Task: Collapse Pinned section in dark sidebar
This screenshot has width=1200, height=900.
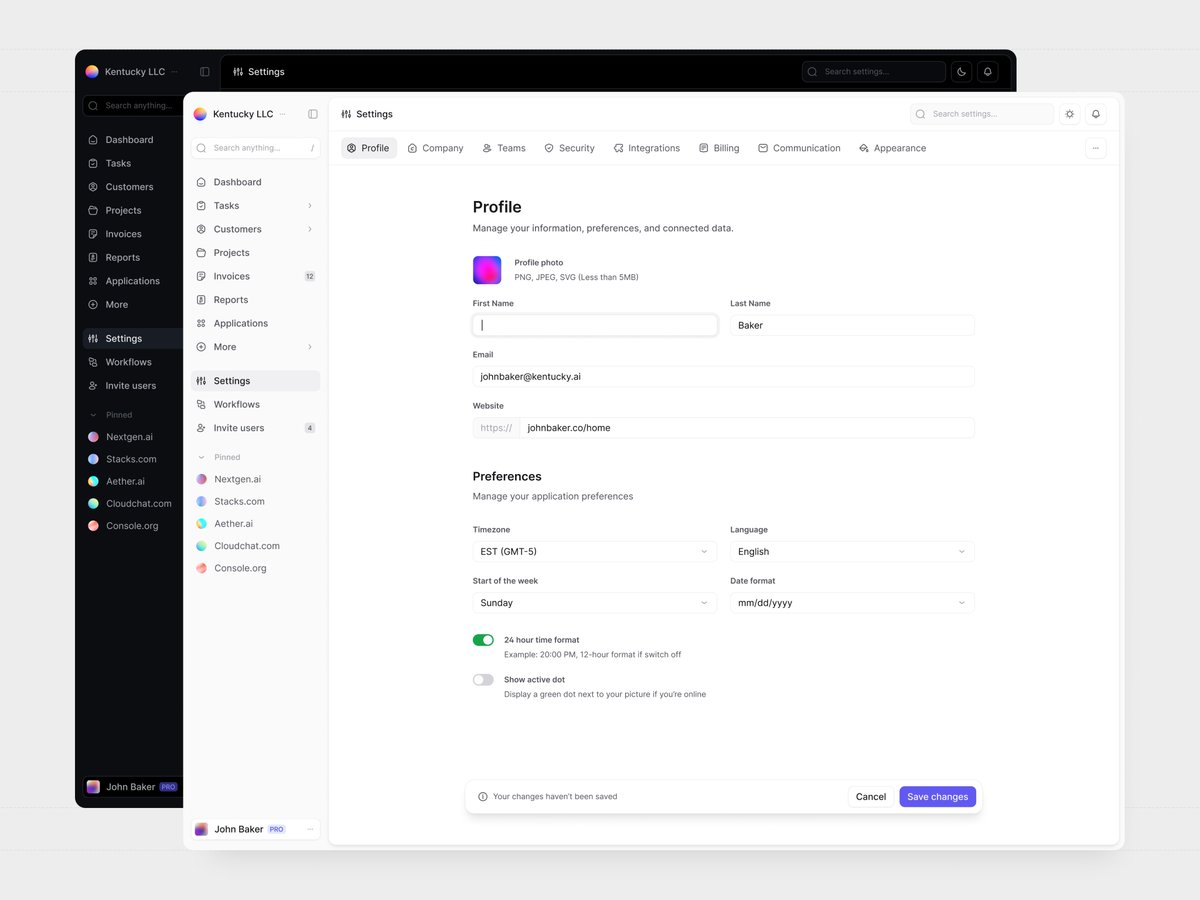Action: click(94, 415)
